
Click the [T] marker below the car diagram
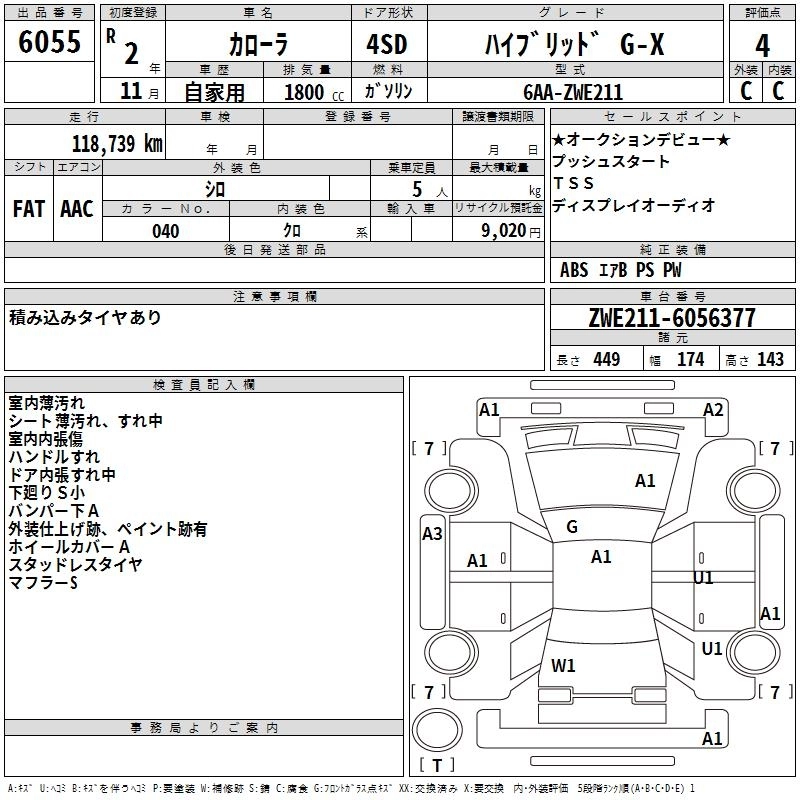coord(436,766)
